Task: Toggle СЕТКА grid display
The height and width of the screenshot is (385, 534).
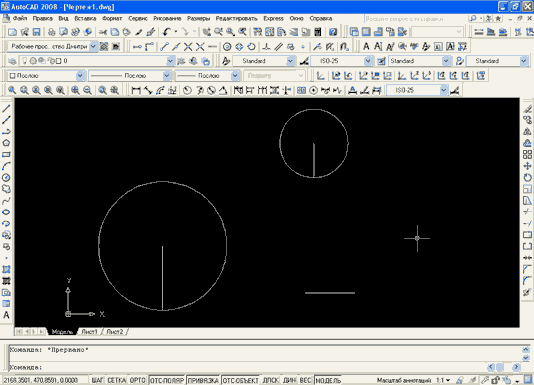Action: pos(116,380)
